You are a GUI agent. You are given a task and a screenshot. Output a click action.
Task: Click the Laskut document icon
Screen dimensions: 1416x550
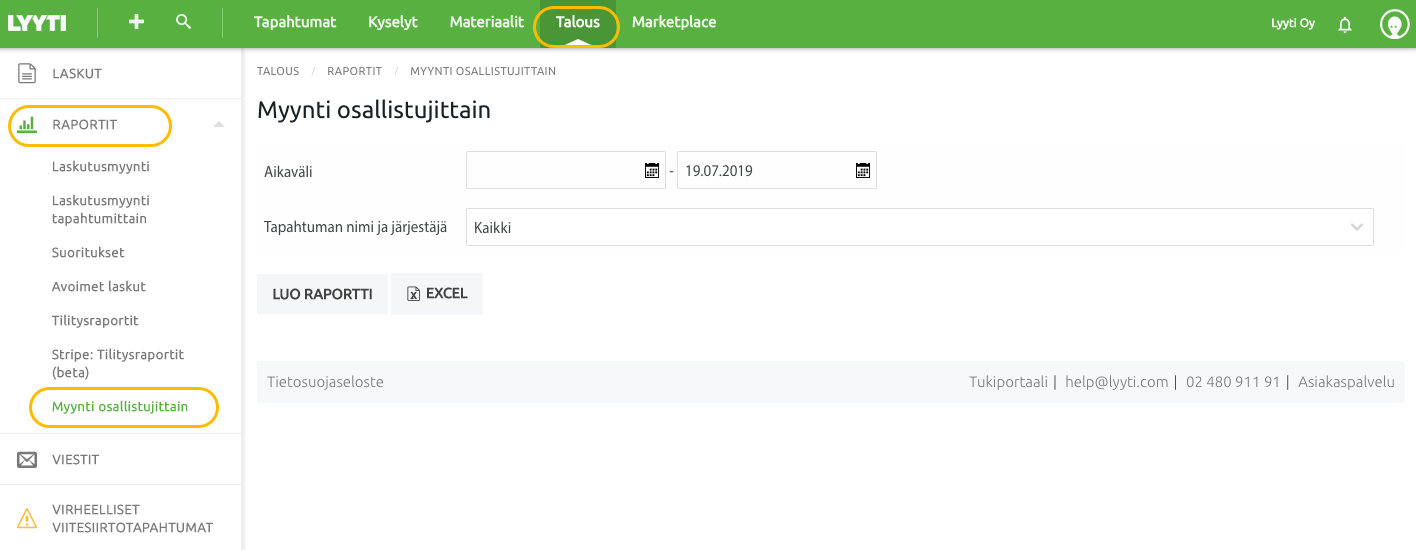pos(27,73)
